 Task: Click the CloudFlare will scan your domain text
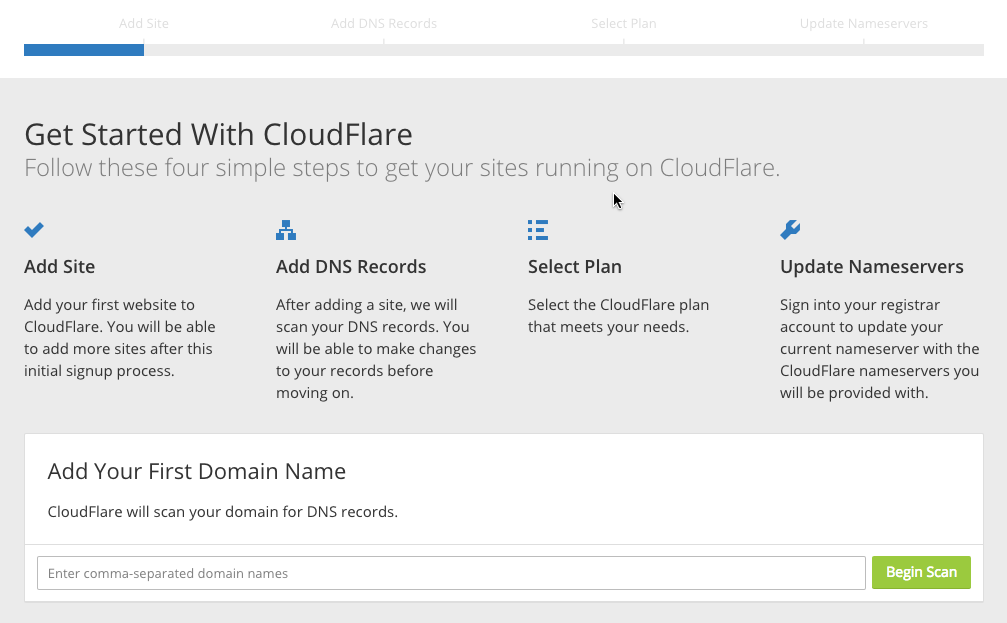click(x=223, y=512)
